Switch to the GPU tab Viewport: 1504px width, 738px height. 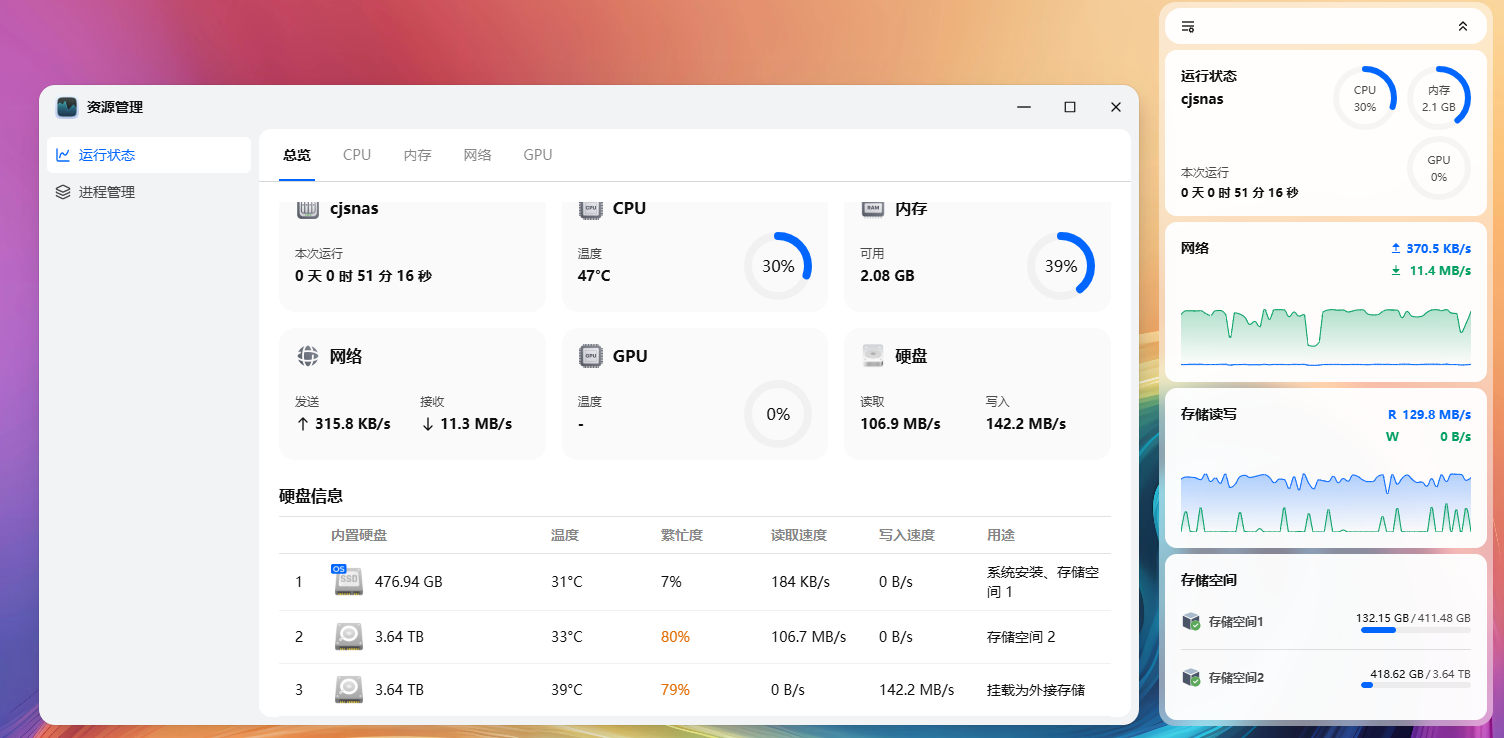pos(537,155)
